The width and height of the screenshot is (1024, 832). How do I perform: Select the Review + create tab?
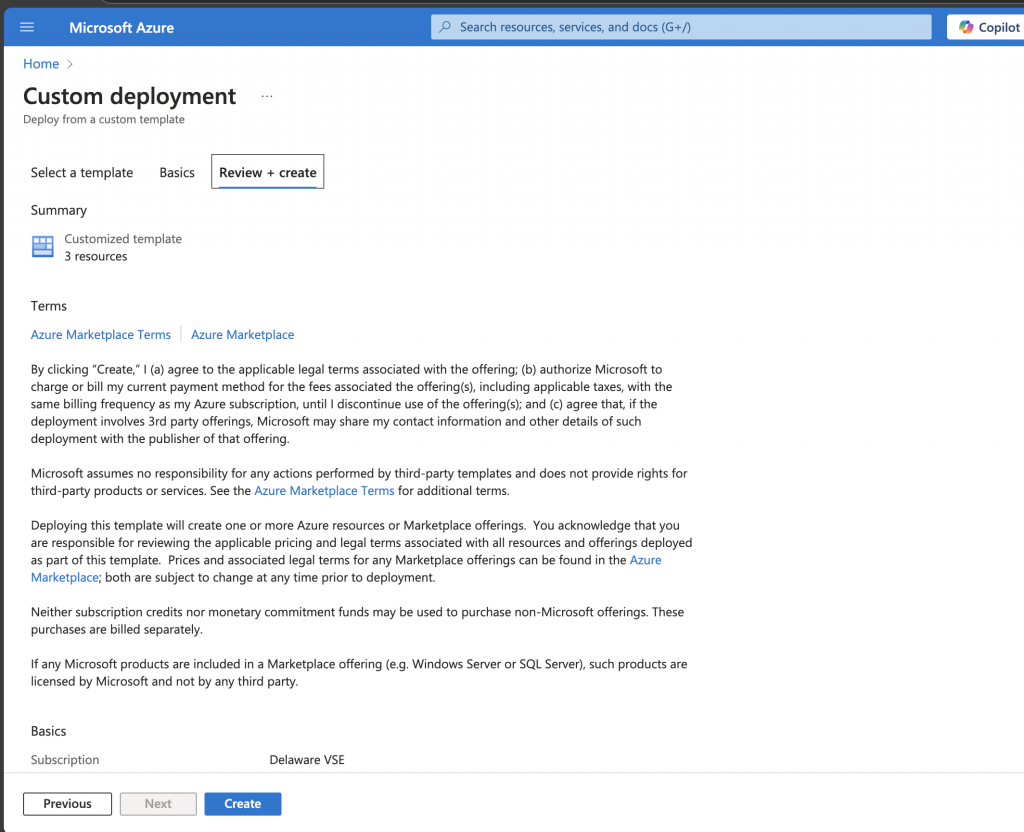pos(268,172)
